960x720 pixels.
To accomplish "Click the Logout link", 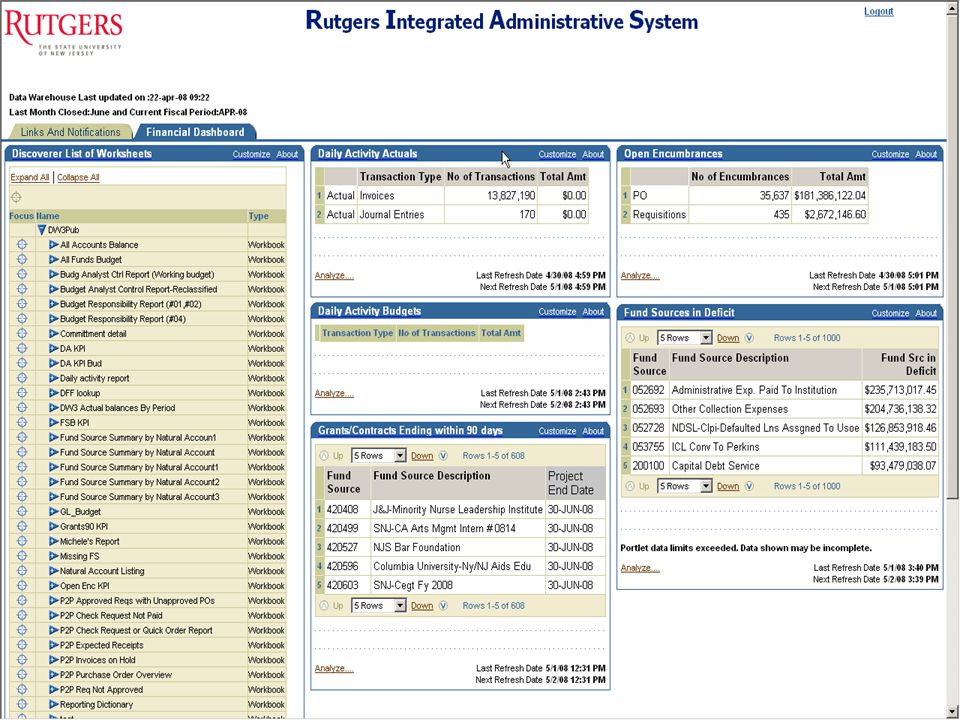I will (879, 11).
